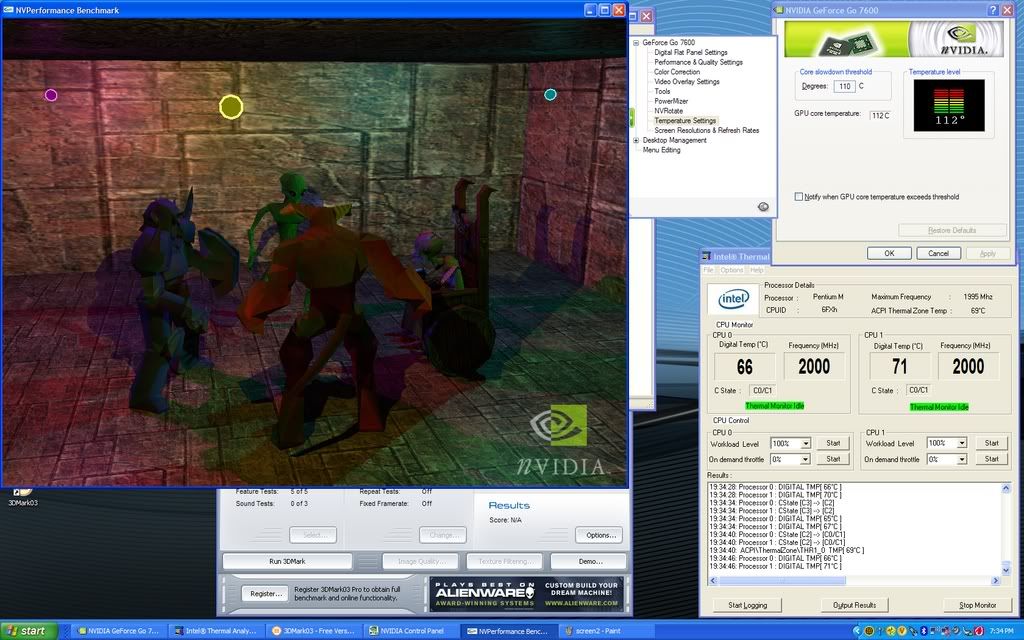
Task: Start the CPU 1 Workload Level test
Action: point(991,443)
